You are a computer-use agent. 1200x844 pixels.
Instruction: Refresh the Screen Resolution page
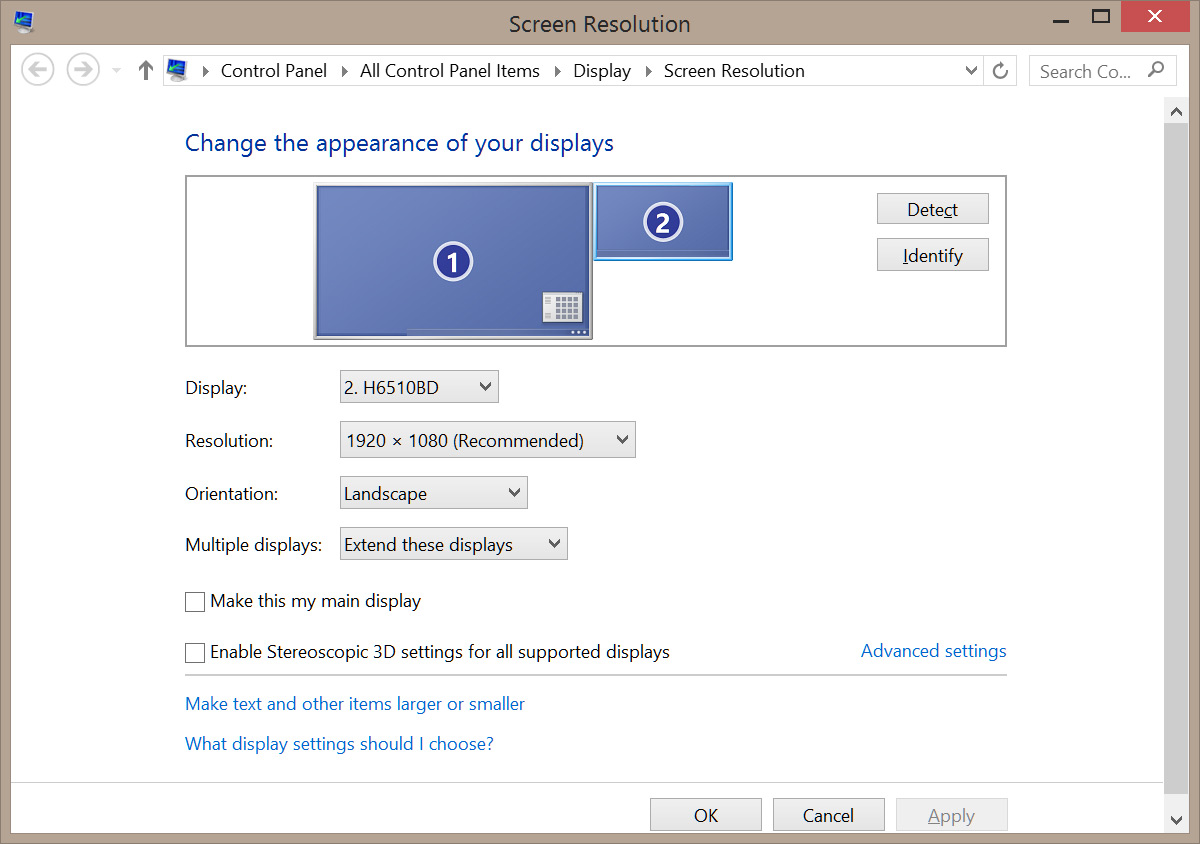tap(999, 71)
